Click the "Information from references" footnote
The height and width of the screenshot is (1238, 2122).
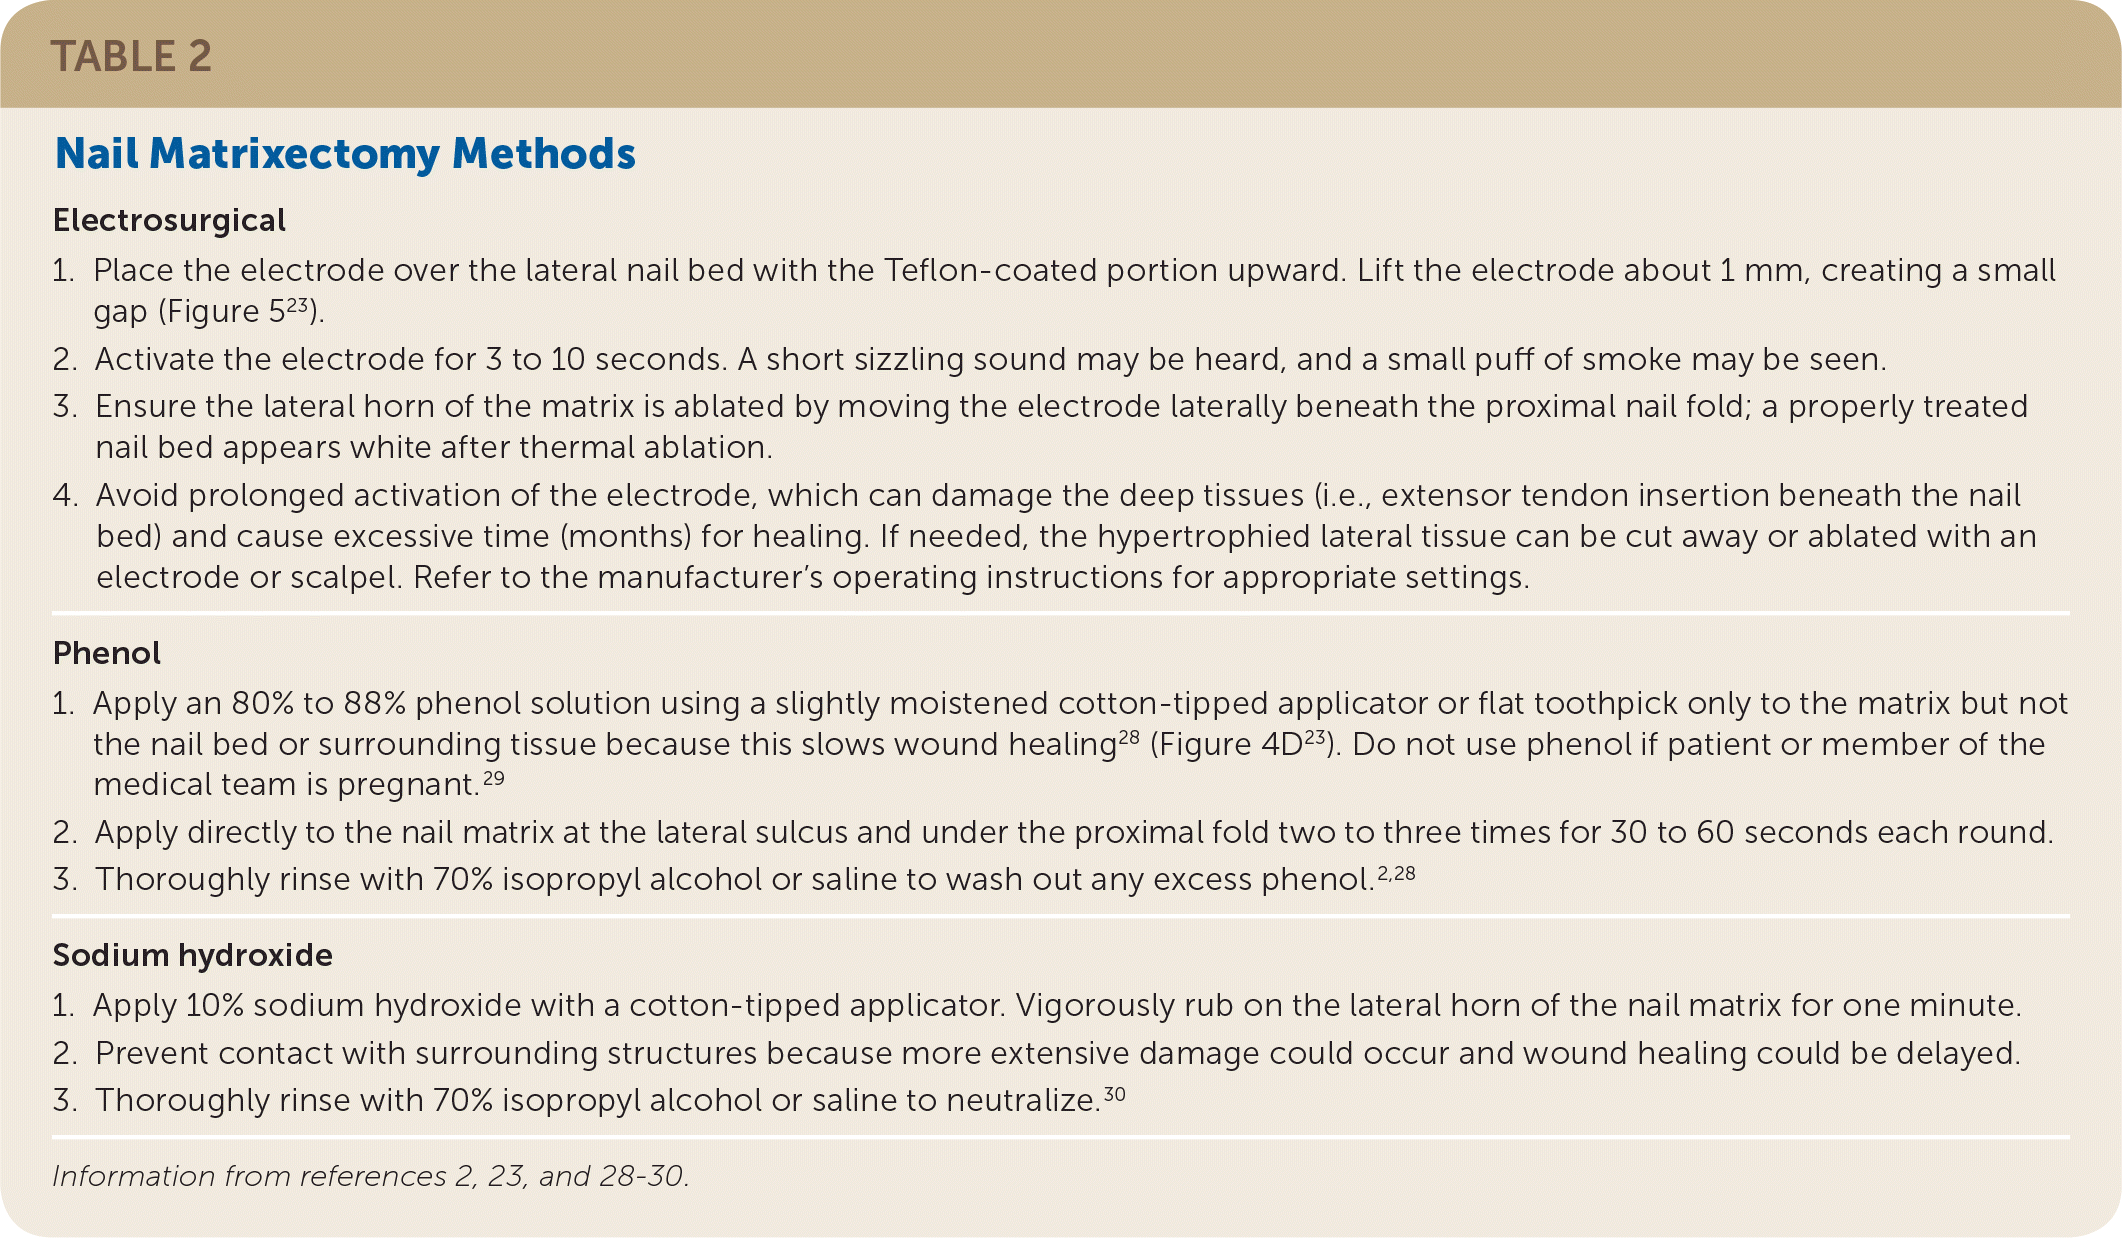[x=370, y=1176]
